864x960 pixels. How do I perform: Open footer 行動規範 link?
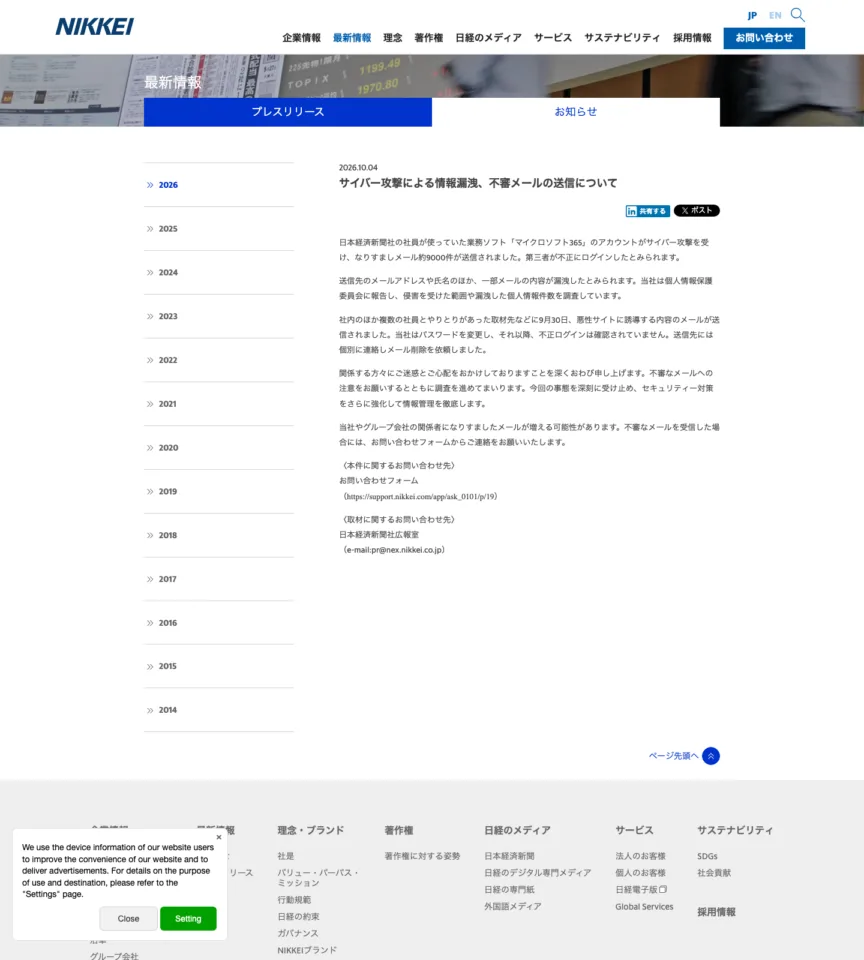coord(294,900)
